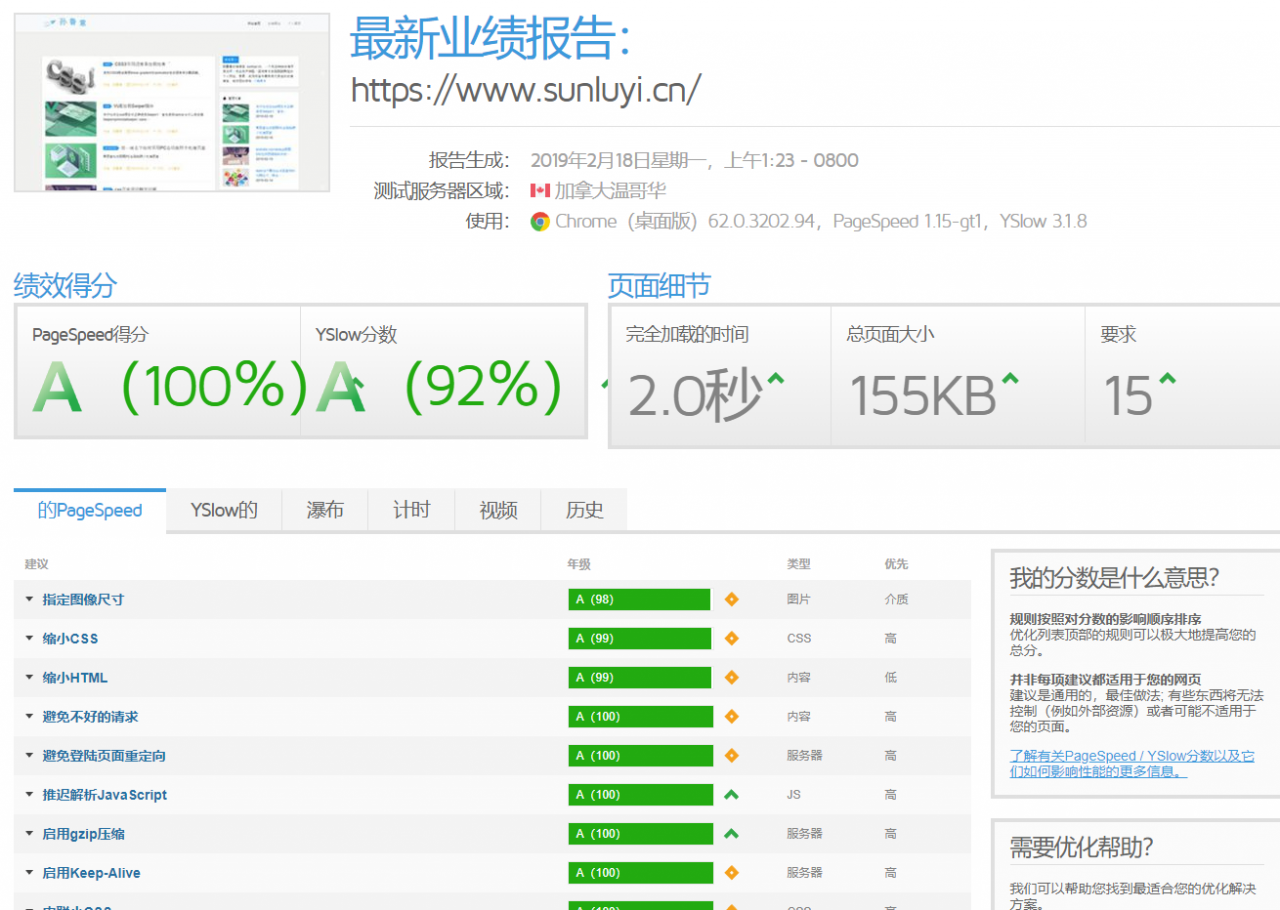Click the Canadian flag icon beside 加拿大温哥华
The width and height of the screenshot is (1280, 910).
click(540, 191)
